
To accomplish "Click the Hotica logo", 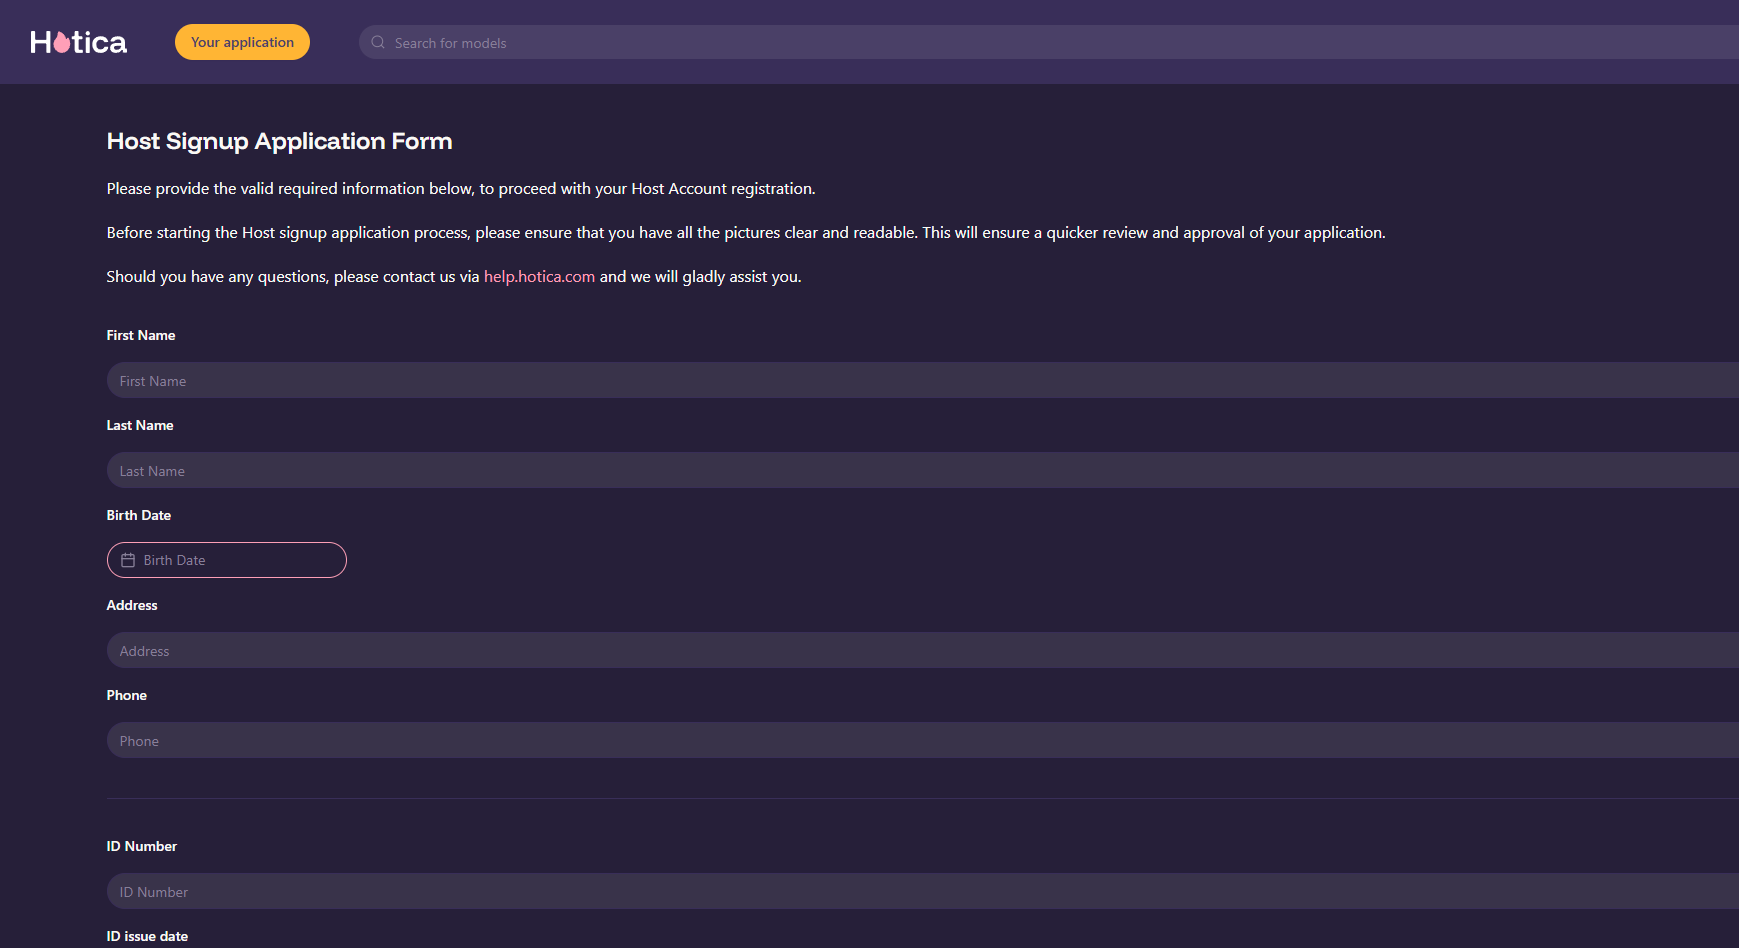I will 78,42.
